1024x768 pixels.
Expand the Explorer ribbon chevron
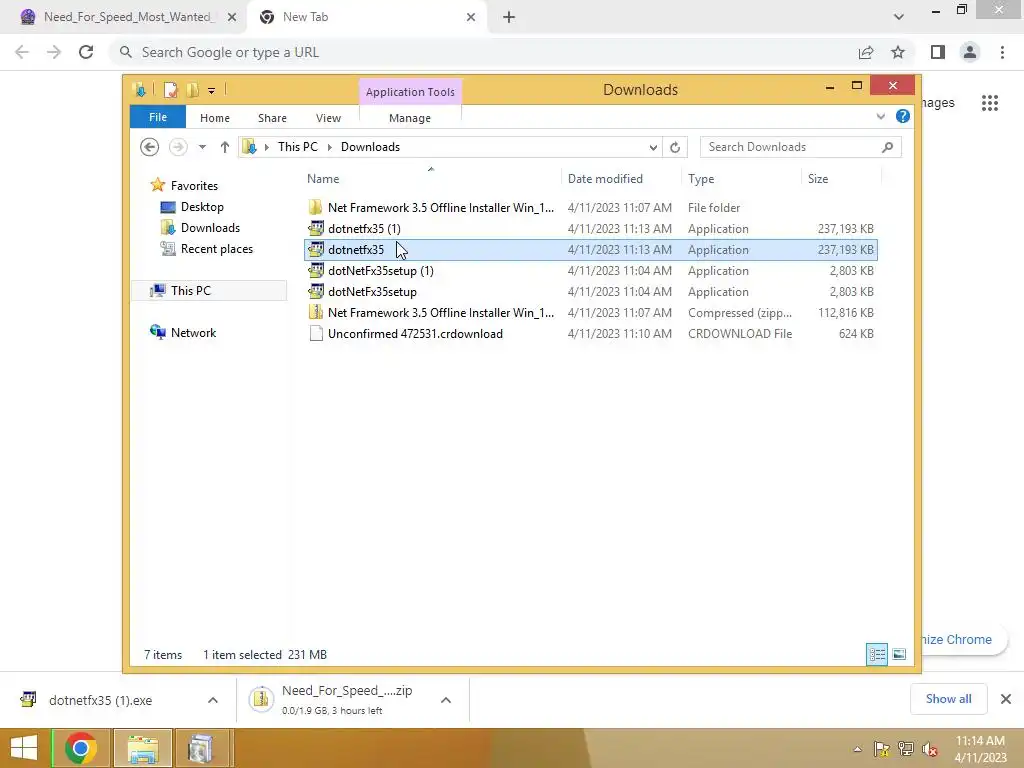coord(880,116)
